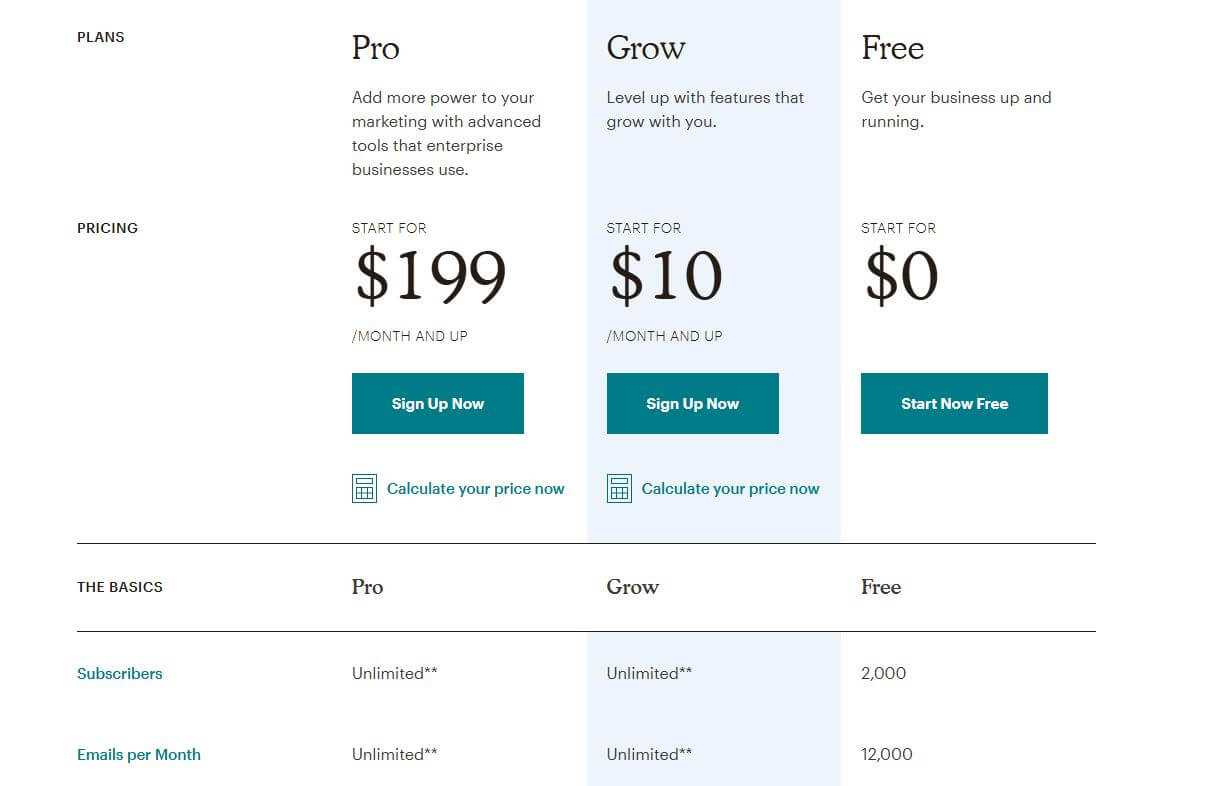This screenshot has width=1221, height=786.
Task: Click the Subscribers feature link
Action: [x=119, y=673]
